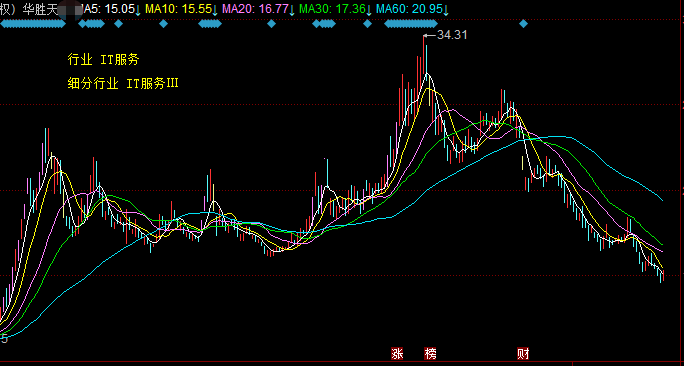Click the single diamond beneath the MA10 label
The width and height of the screenshot is (684, 366).
point(163,24)
